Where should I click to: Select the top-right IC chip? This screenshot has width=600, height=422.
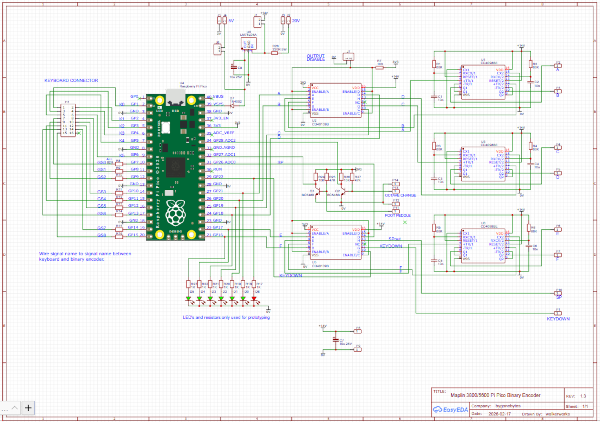482,83
